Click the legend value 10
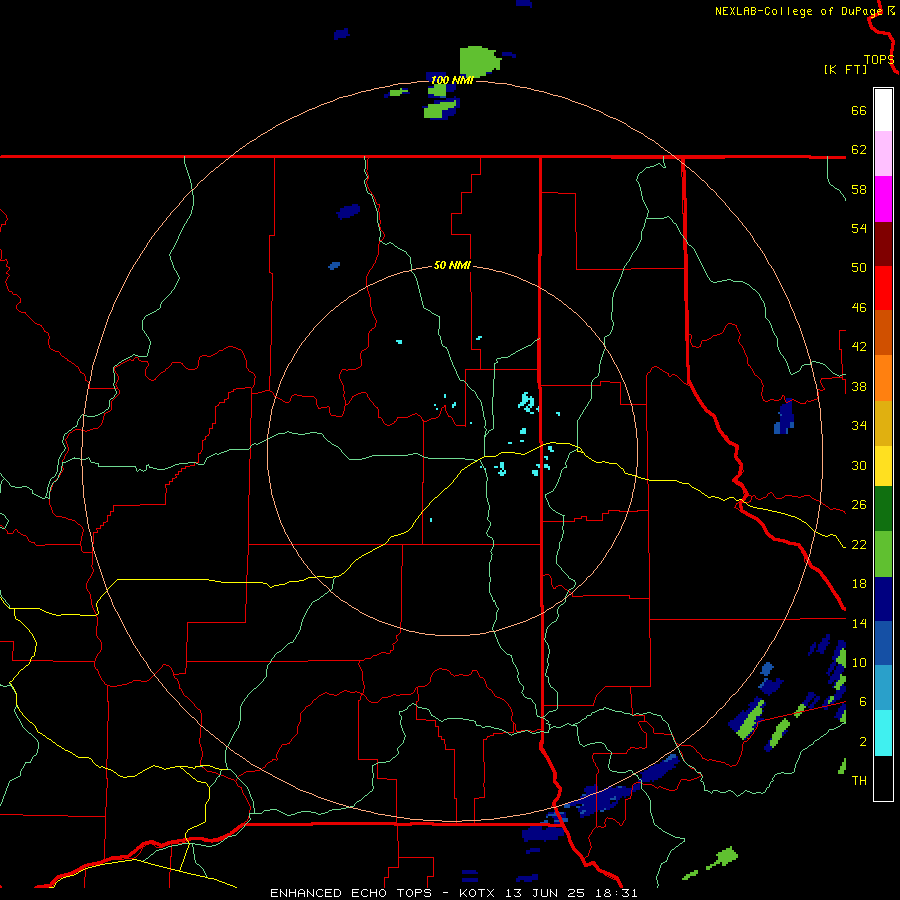Viewport: 900px width, 900px height. click(x=859, y=662)
